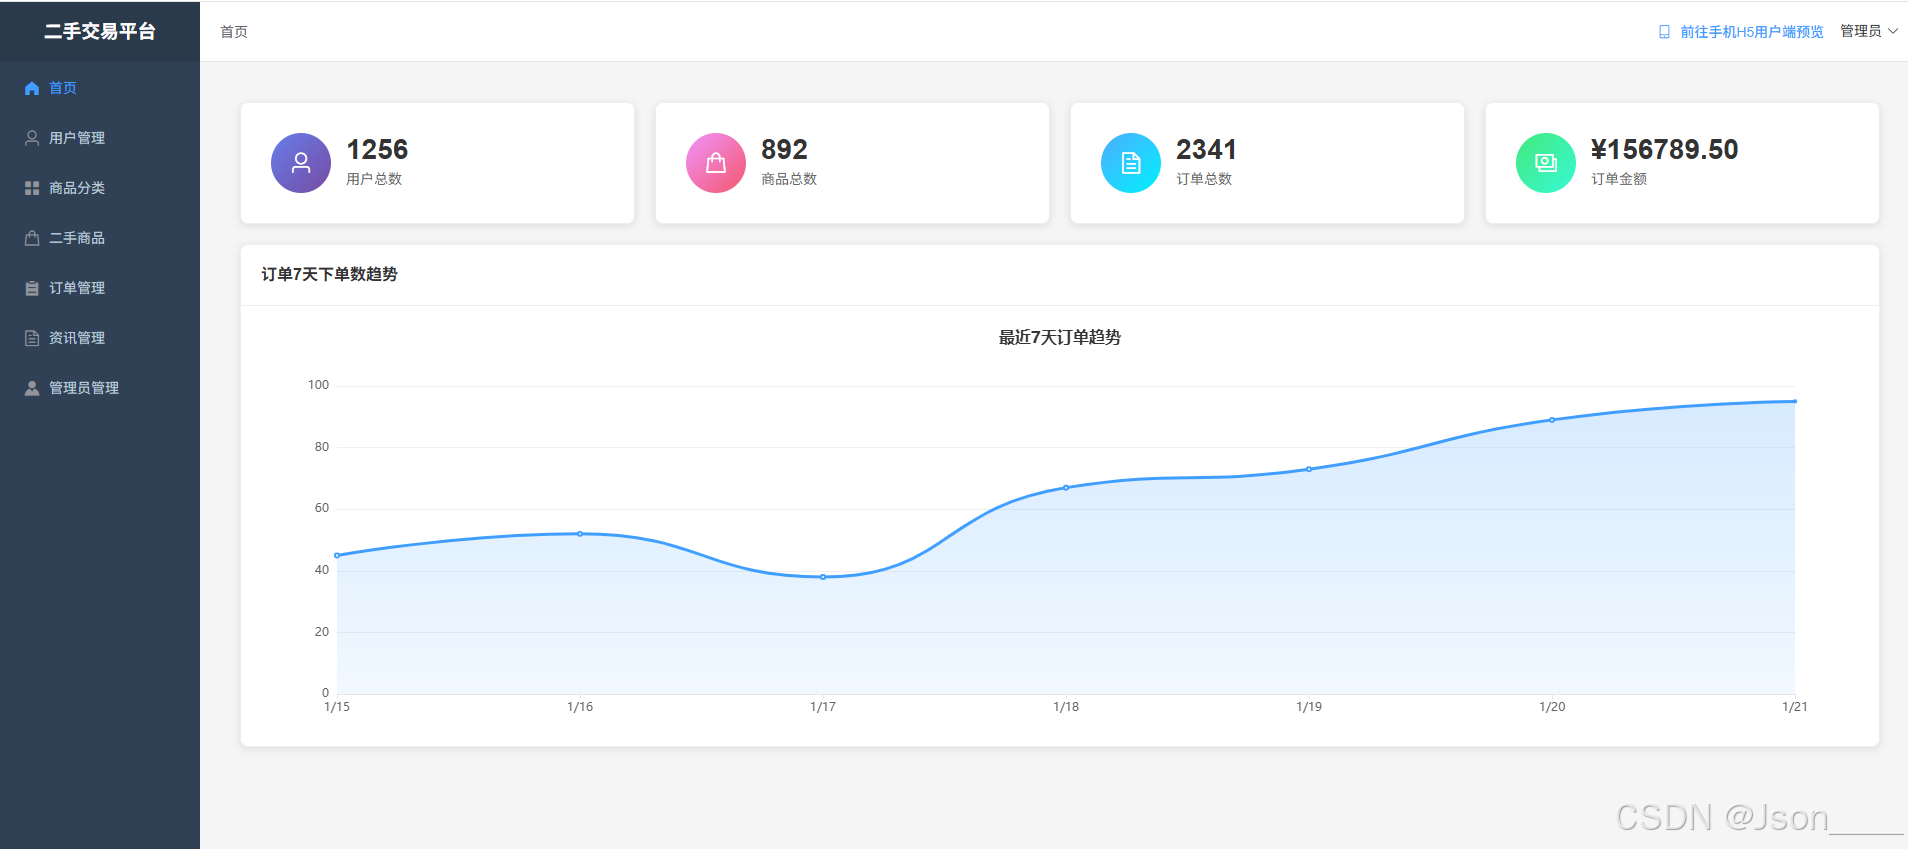Viewport: 1908px width, 849px height.
Task: Click the mobile phone icon in header
Action: 1664,32
